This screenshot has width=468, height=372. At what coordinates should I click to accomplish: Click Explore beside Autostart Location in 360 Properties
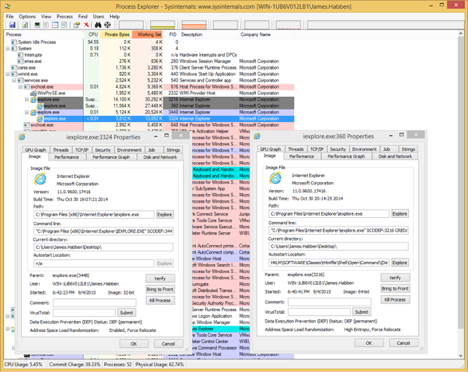pyautogui.click(x=400, y=263)
